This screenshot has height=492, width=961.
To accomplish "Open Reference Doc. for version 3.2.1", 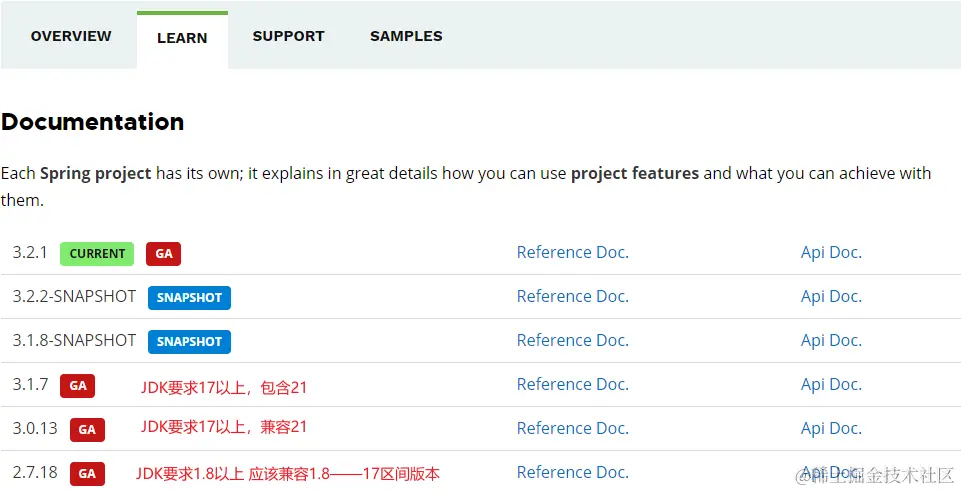I will click(572, 252).
